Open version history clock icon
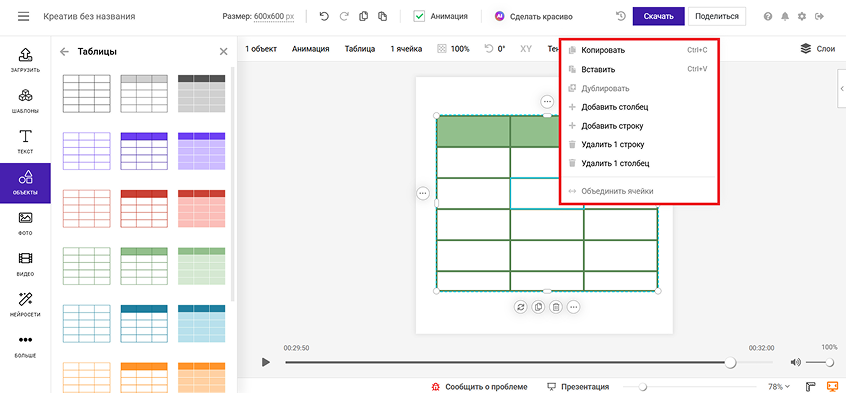This screenshot has width=846, height=393. 620,16
